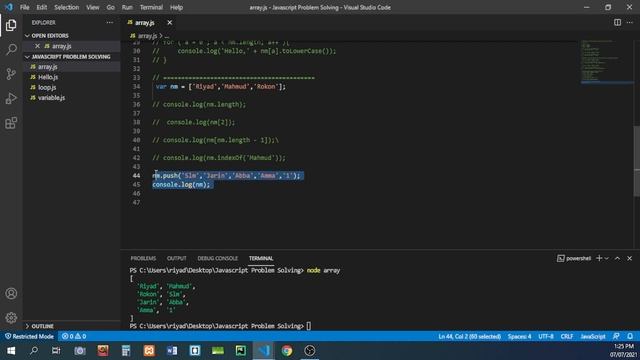Change the UTF-8 file encoding
Image resolution: width=640 pixels, height=360 pixels.
click(x=546, y=336)
